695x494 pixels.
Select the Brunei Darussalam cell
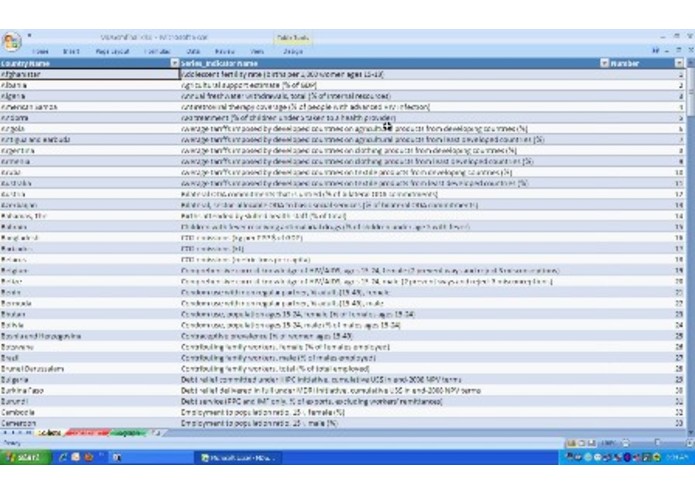coord(90,369)
